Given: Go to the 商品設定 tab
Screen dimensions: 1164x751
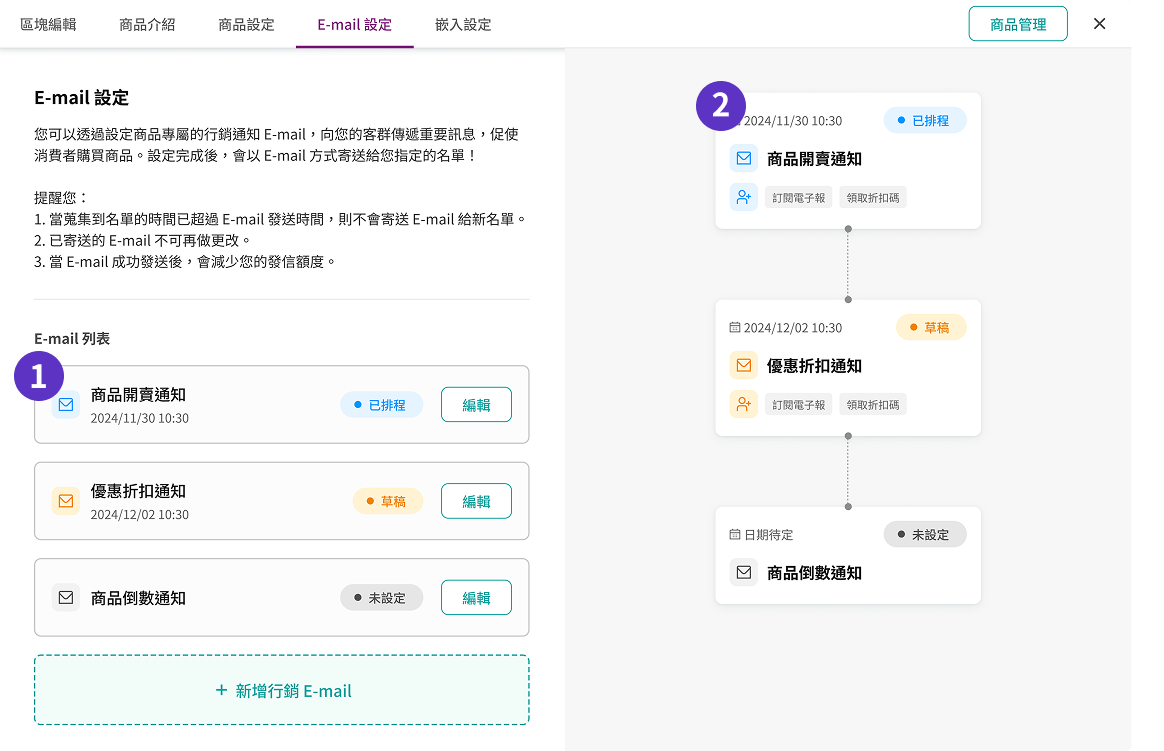Looking at the screenshot, I should click(246, 24).
